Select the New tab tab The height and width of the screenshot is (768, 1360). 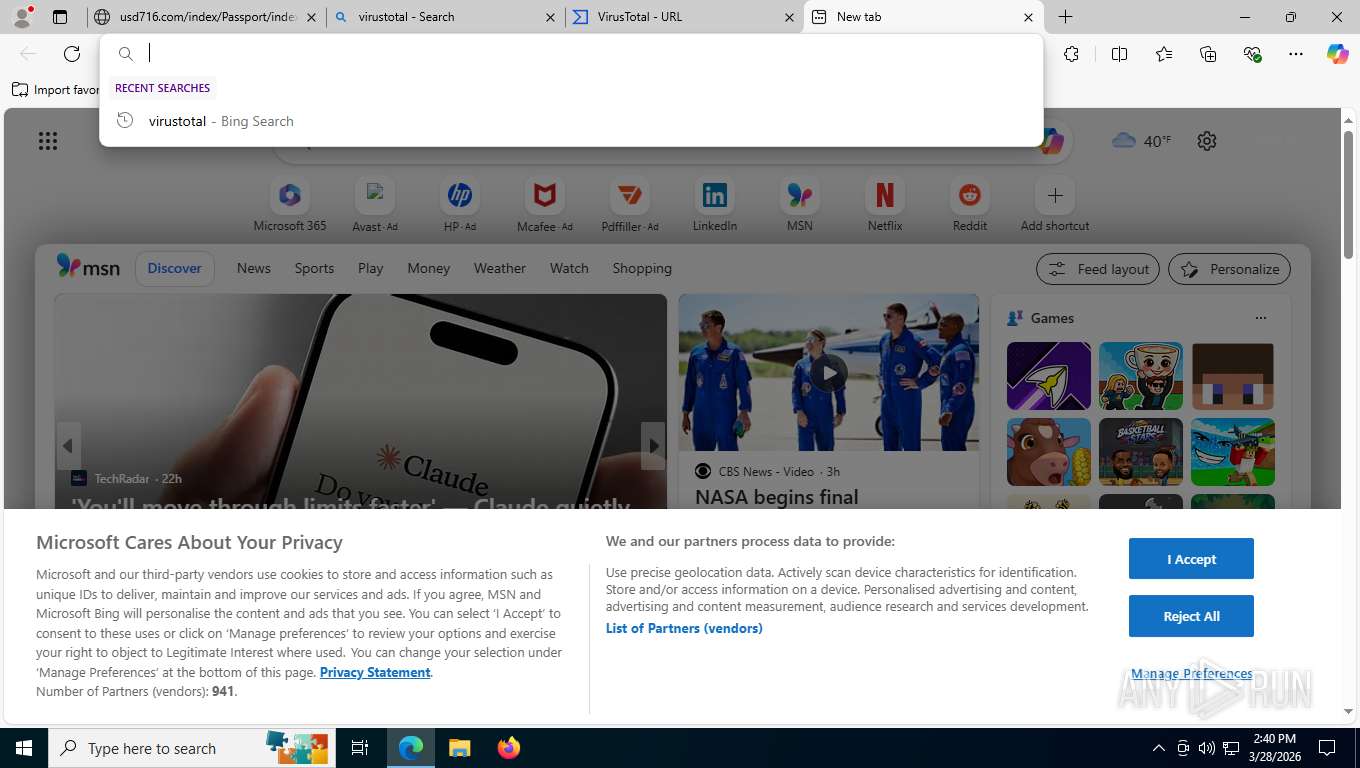(x=922, y=17)
